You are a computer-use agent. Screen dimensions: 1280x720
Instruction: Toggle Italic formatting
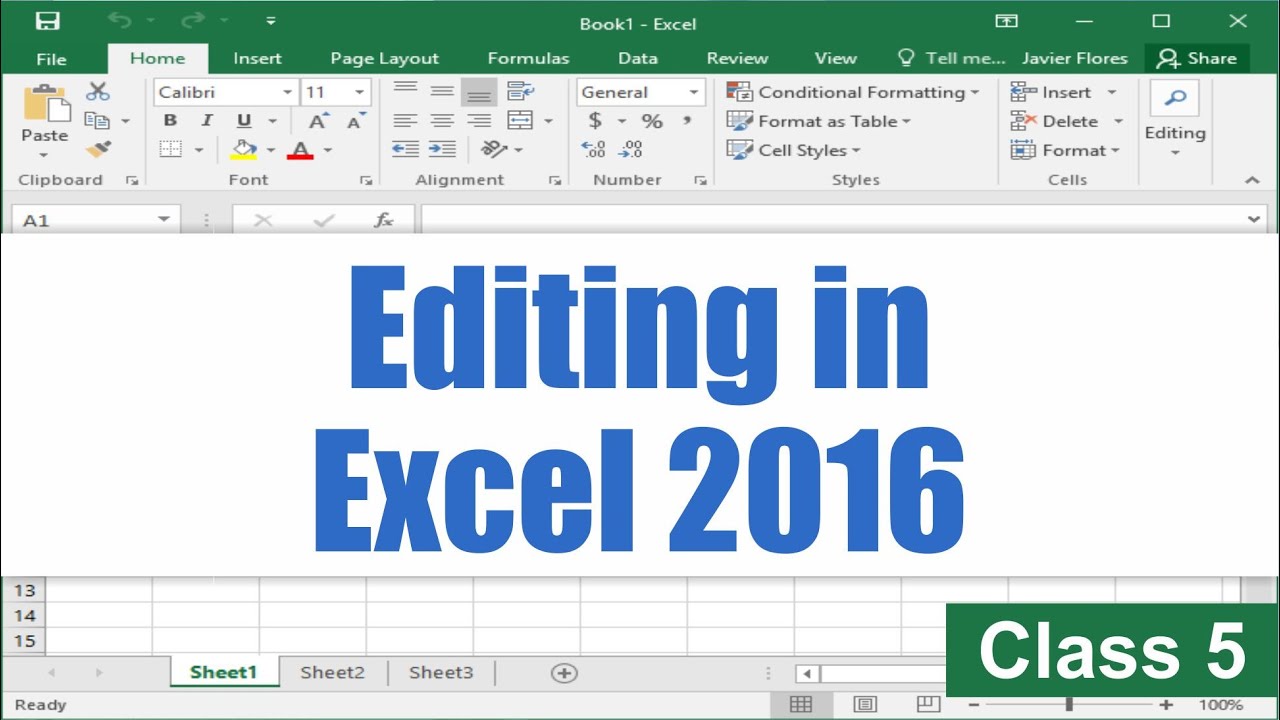tap(207, 121)
